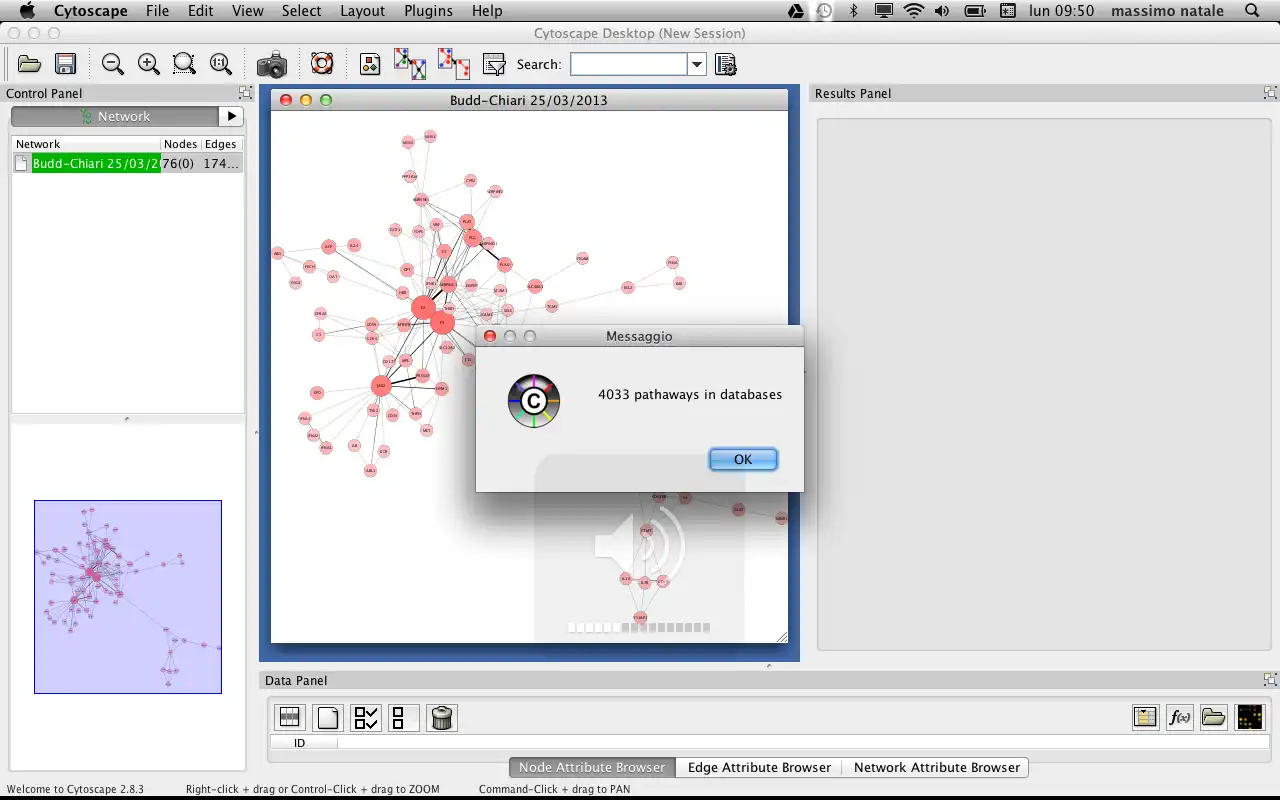Click the network overview thumbnail in Control Panel

point(128,597)
